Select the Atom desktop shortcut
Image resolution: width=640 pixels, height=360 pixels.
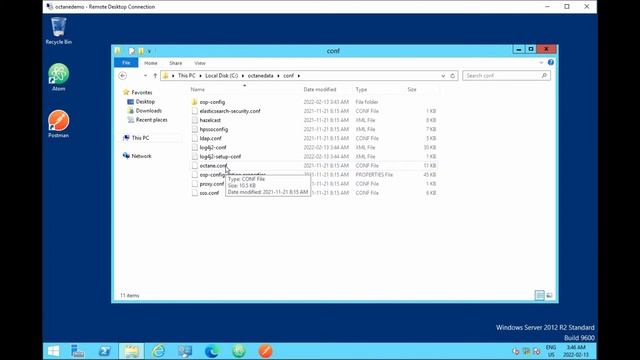click(x=58, y=77)
